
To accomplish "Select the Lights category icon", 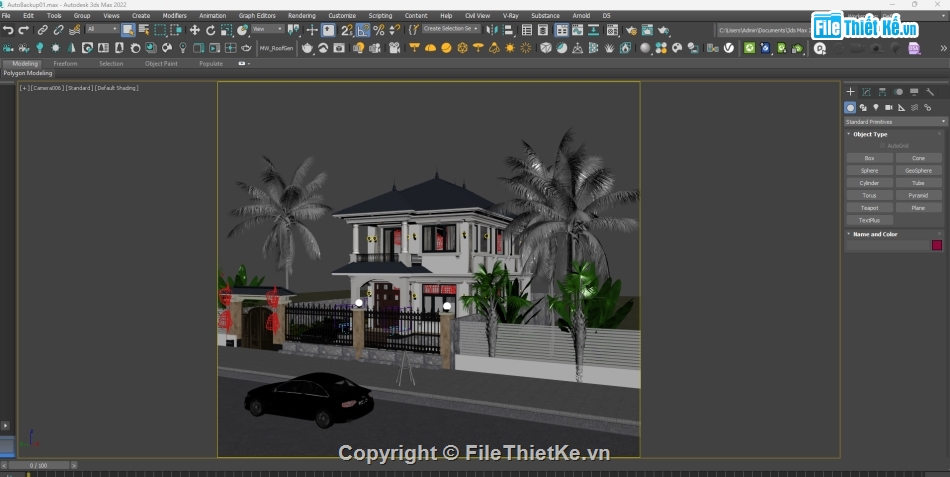I will tap(875, 107).
